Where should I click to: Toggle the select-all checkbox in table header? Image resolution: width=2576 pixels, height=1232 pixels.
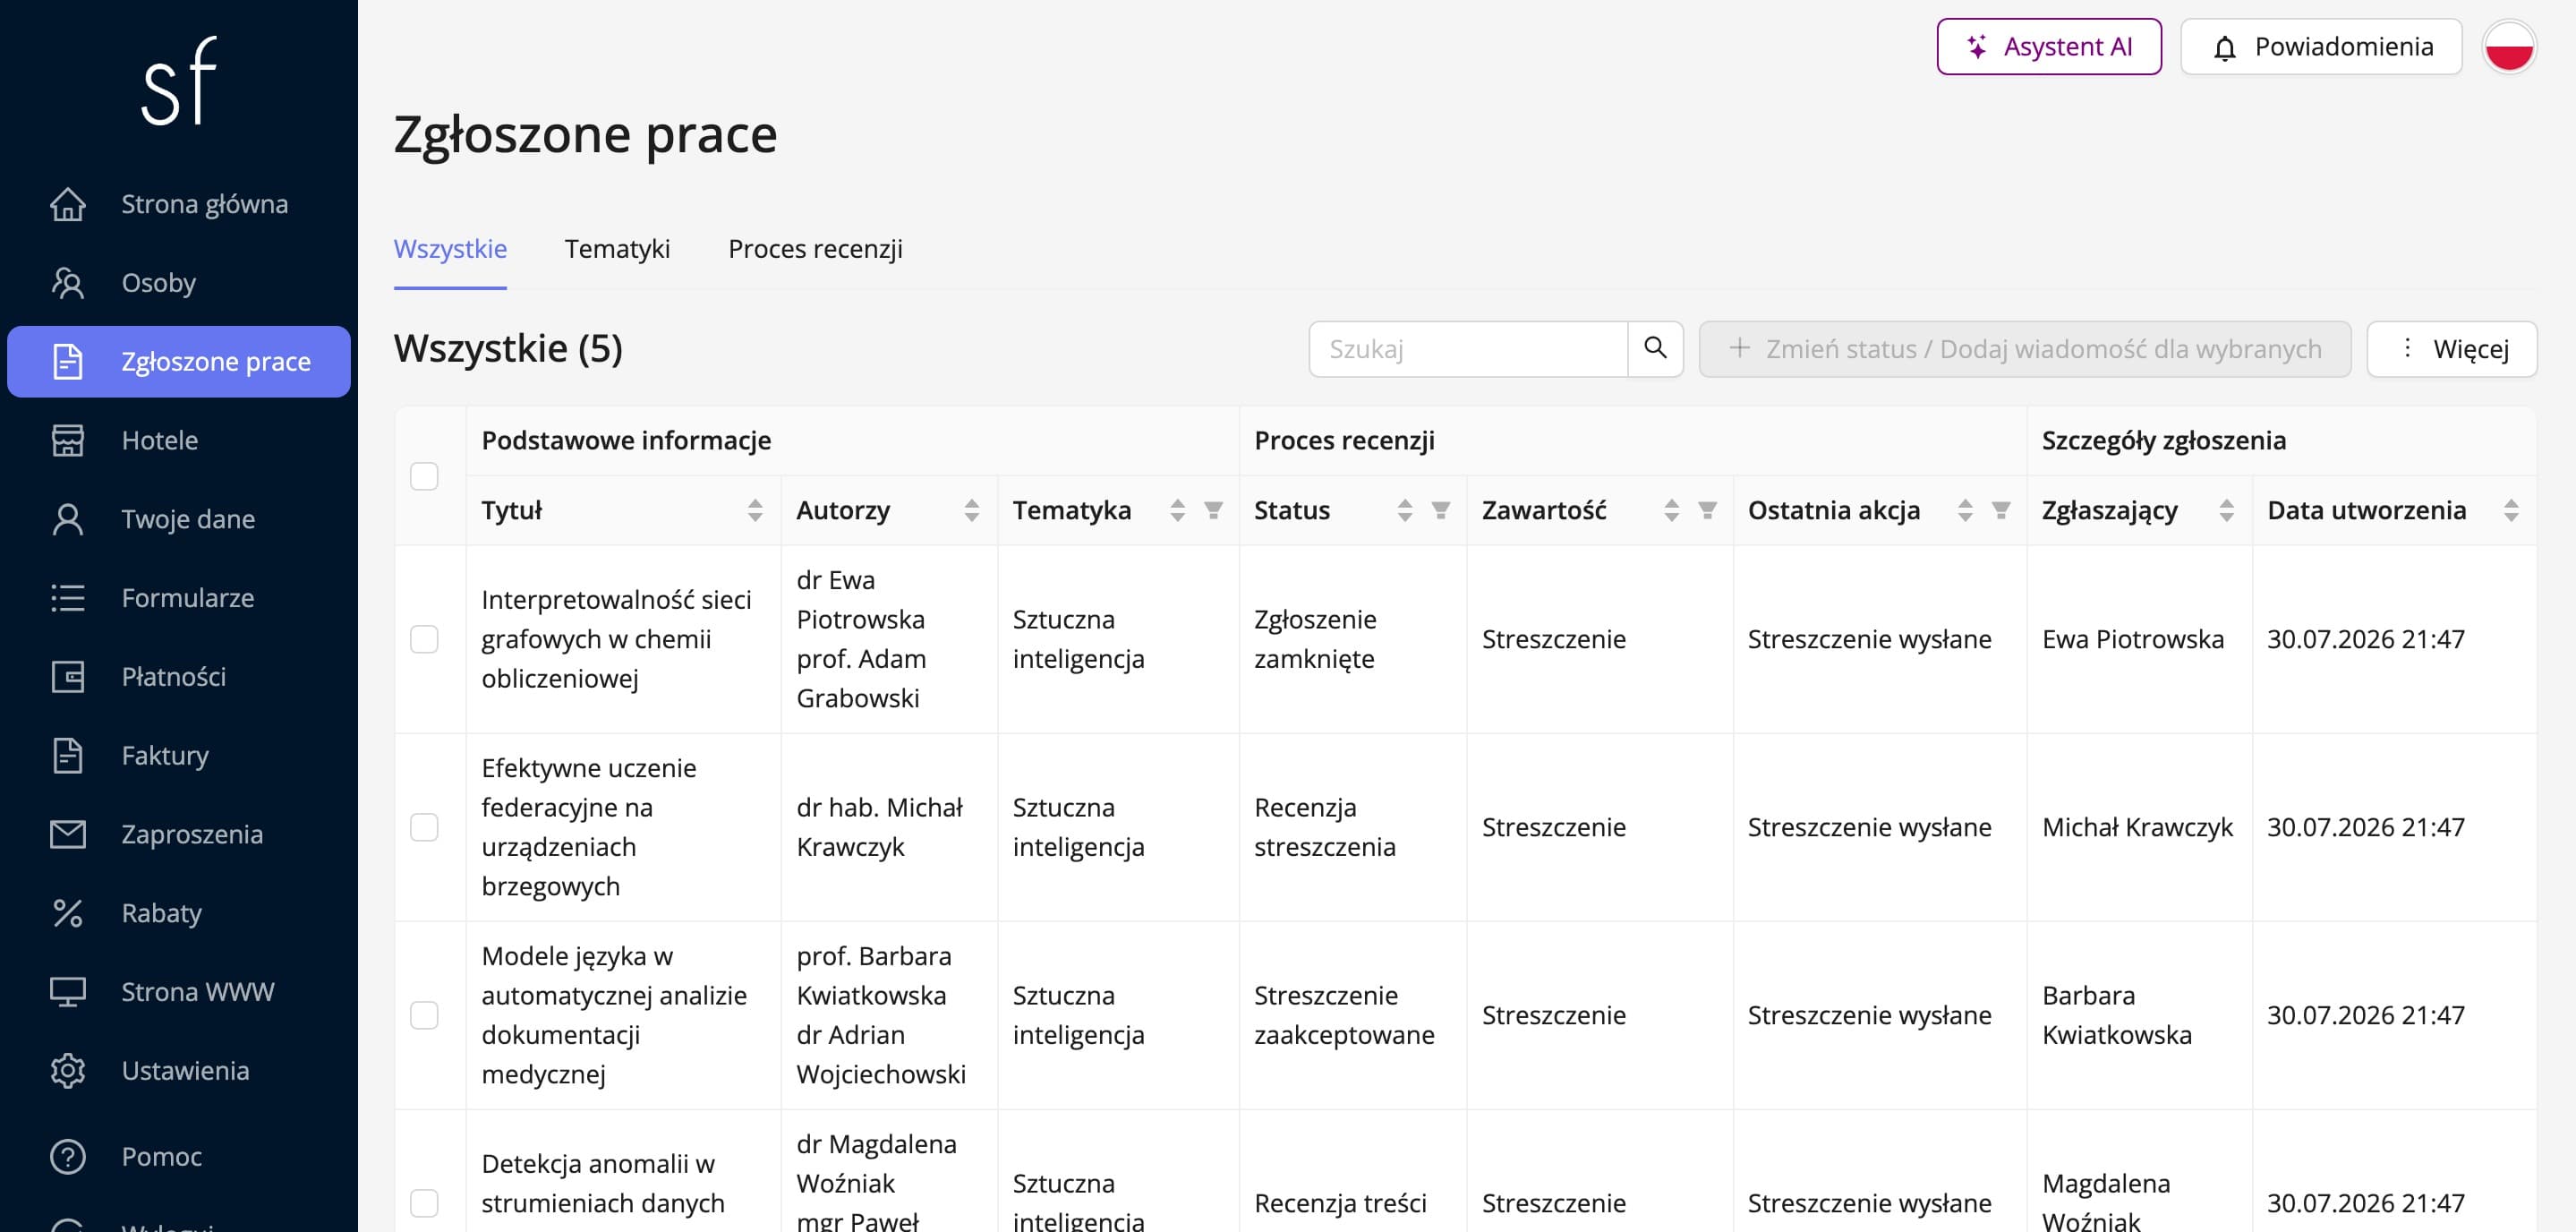tap(424, 476)
